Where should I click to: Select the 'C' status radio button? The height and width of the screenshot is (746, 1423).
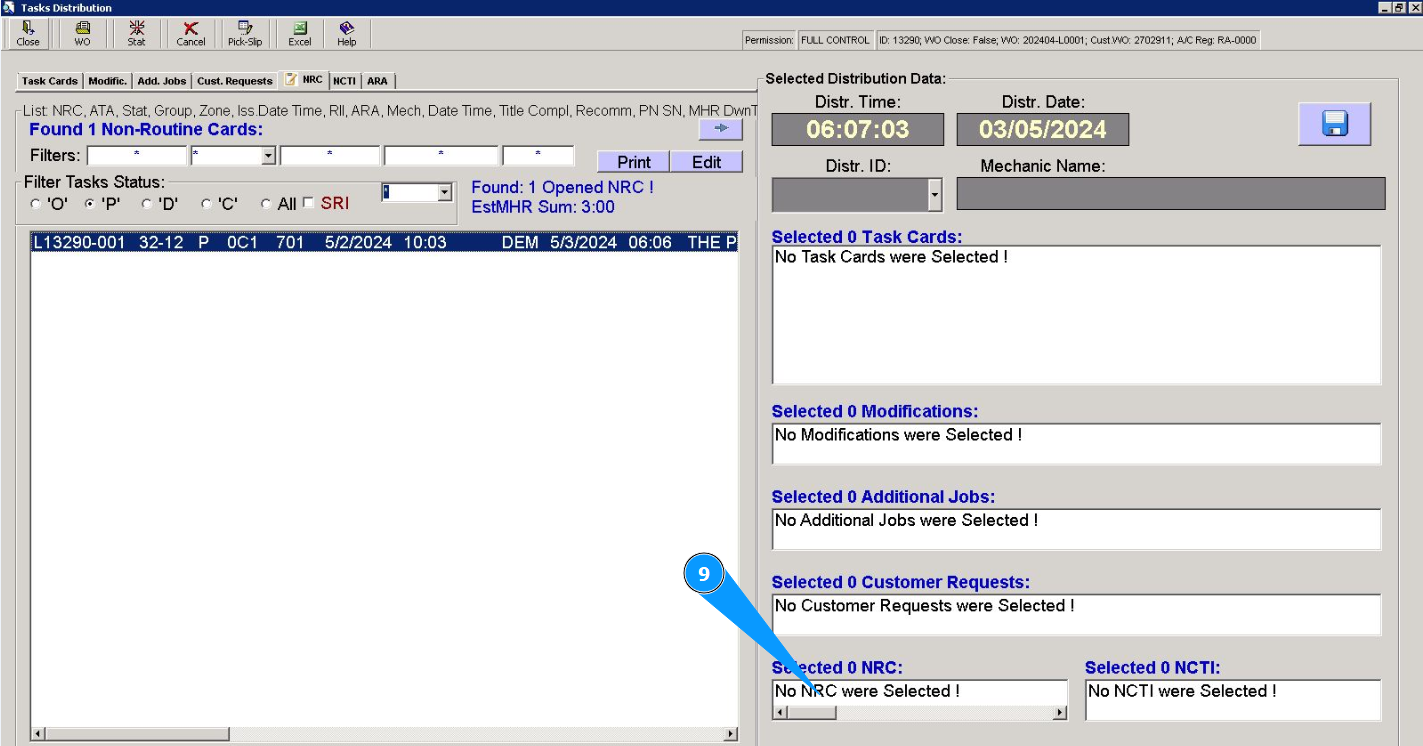[x=206, y=204]
